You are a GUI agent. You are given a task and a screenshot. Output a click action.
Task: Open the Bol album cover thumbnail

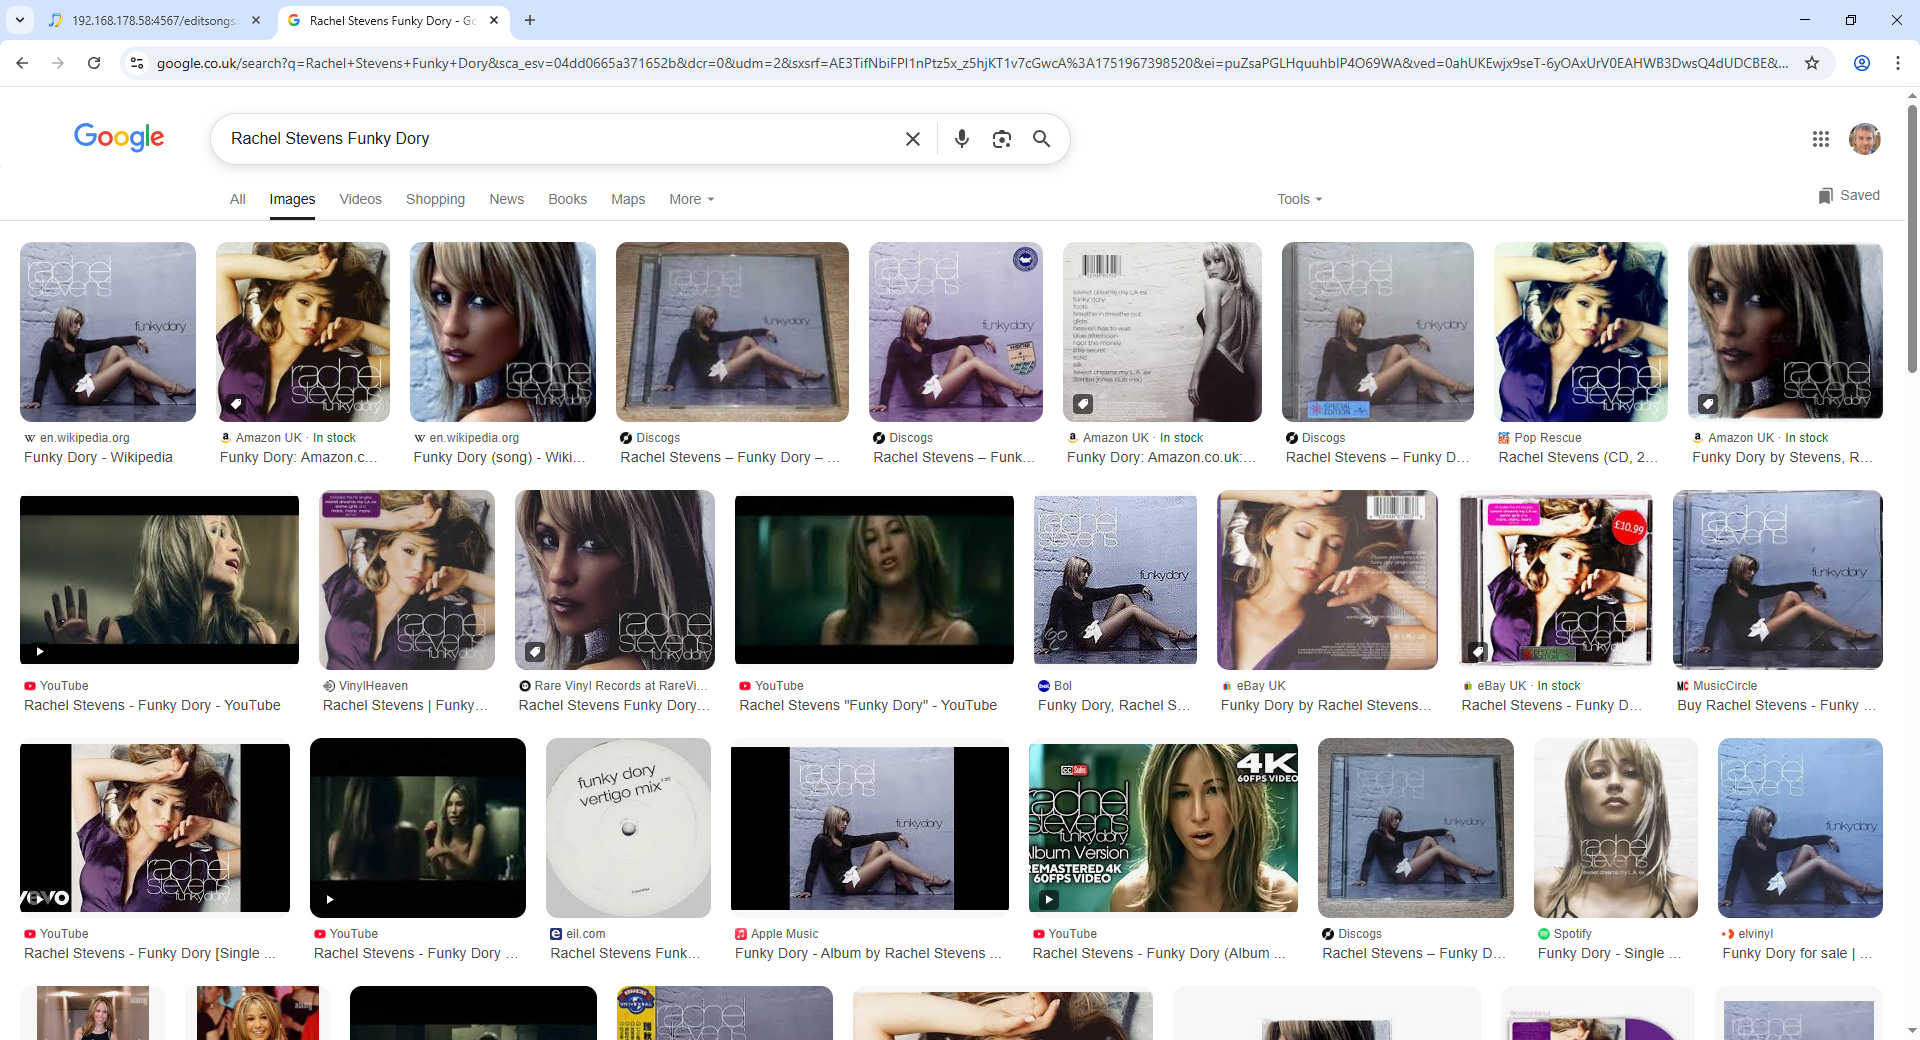(x=1115, y=580)
